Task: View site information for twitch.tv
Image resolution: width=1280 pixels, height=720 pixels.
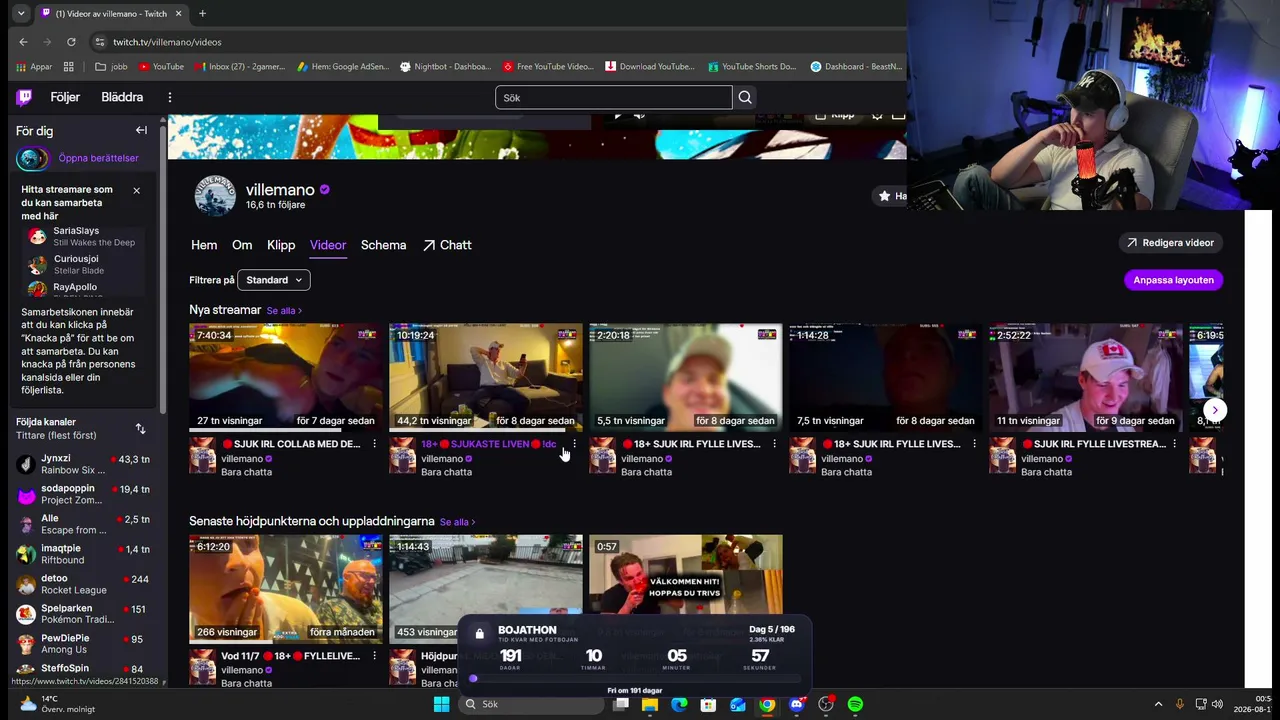Action: click(99, 42)
